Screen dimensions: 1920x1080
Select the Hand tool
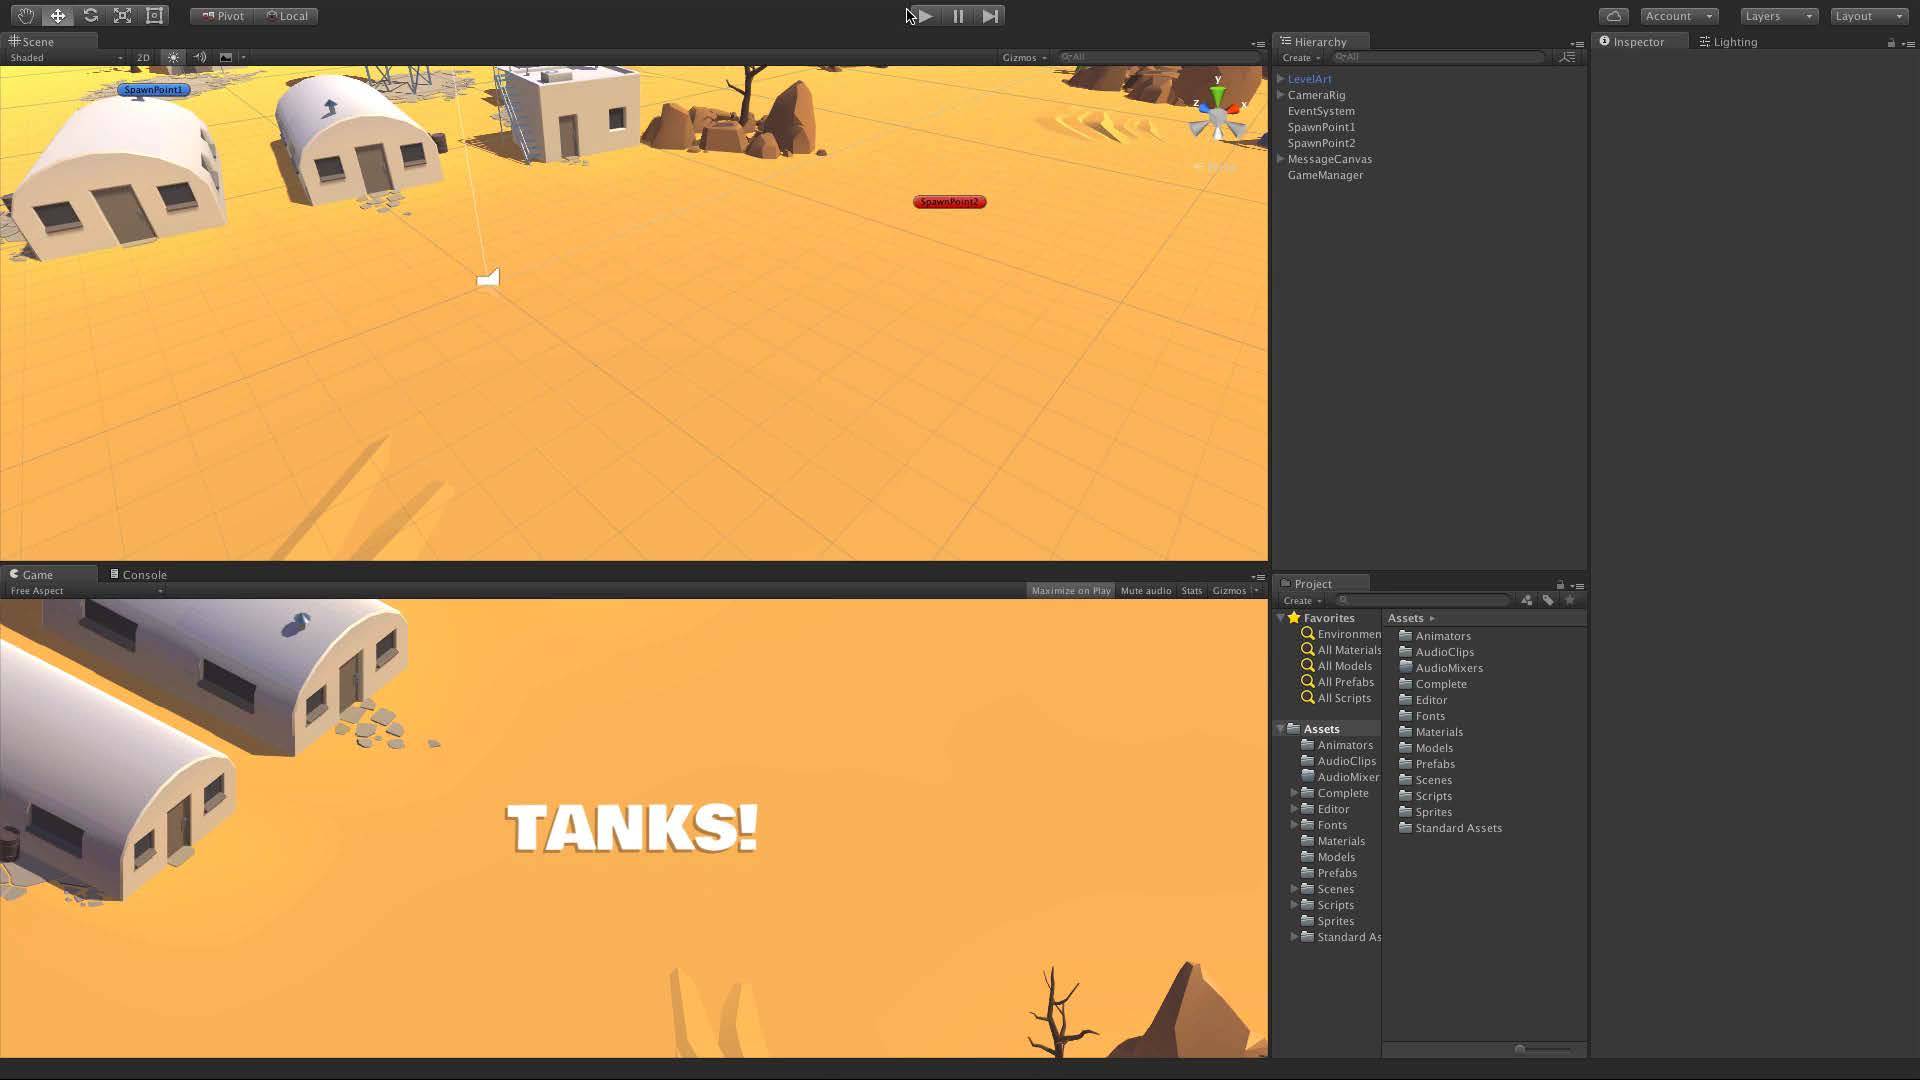point(25,16)
